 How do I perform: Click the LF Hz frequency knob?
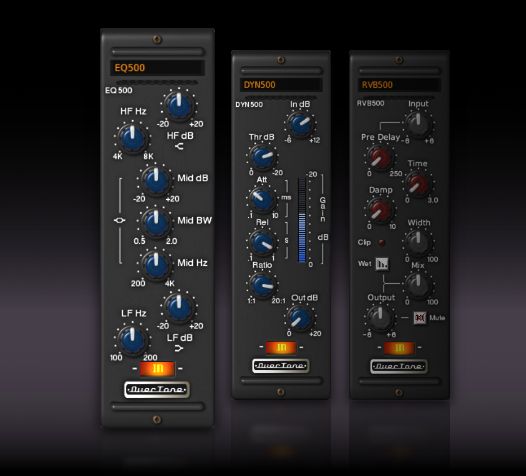pyautogui.click(x=132, y=339)
